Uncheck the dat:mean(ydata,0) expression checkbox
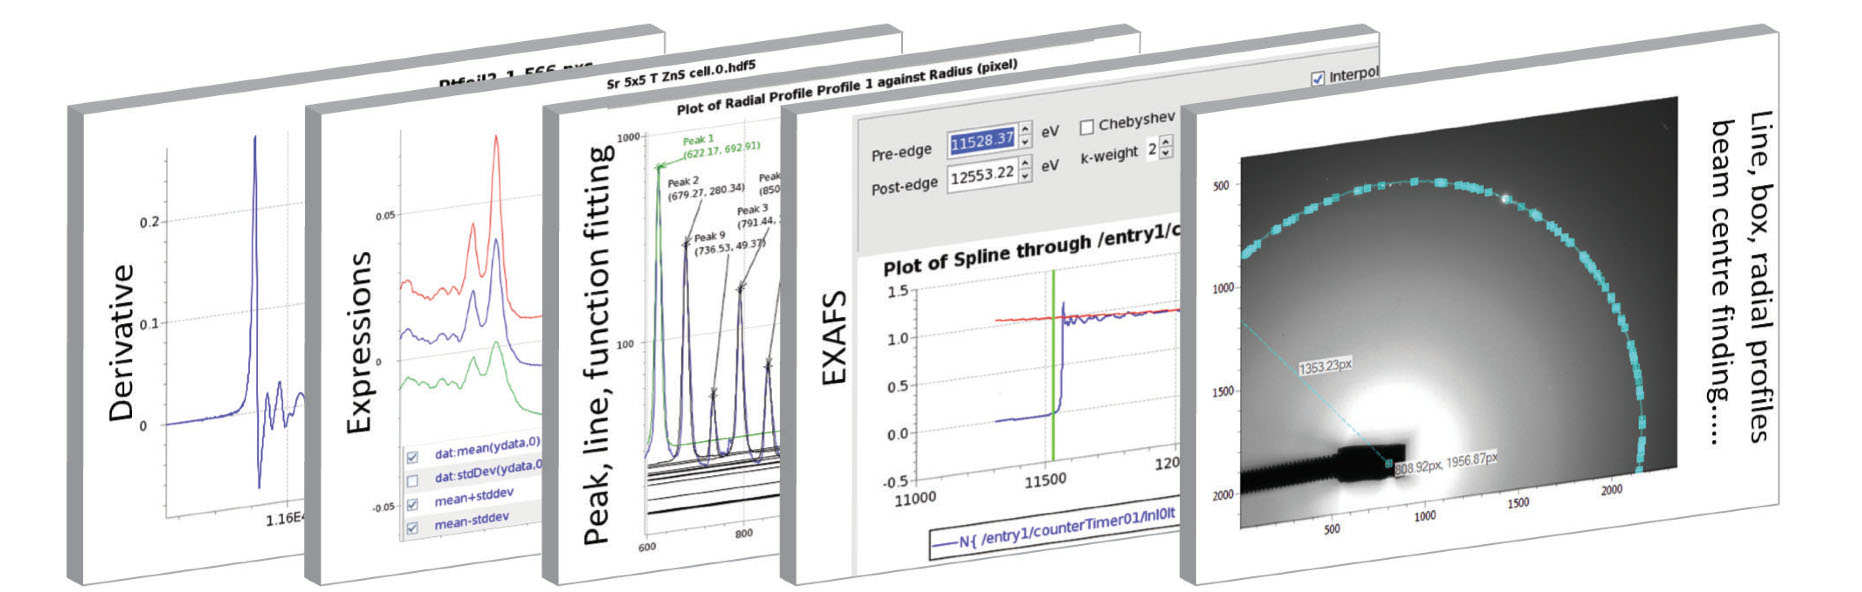The height and width of the screenshot is (592, 1862). [412, 457]
